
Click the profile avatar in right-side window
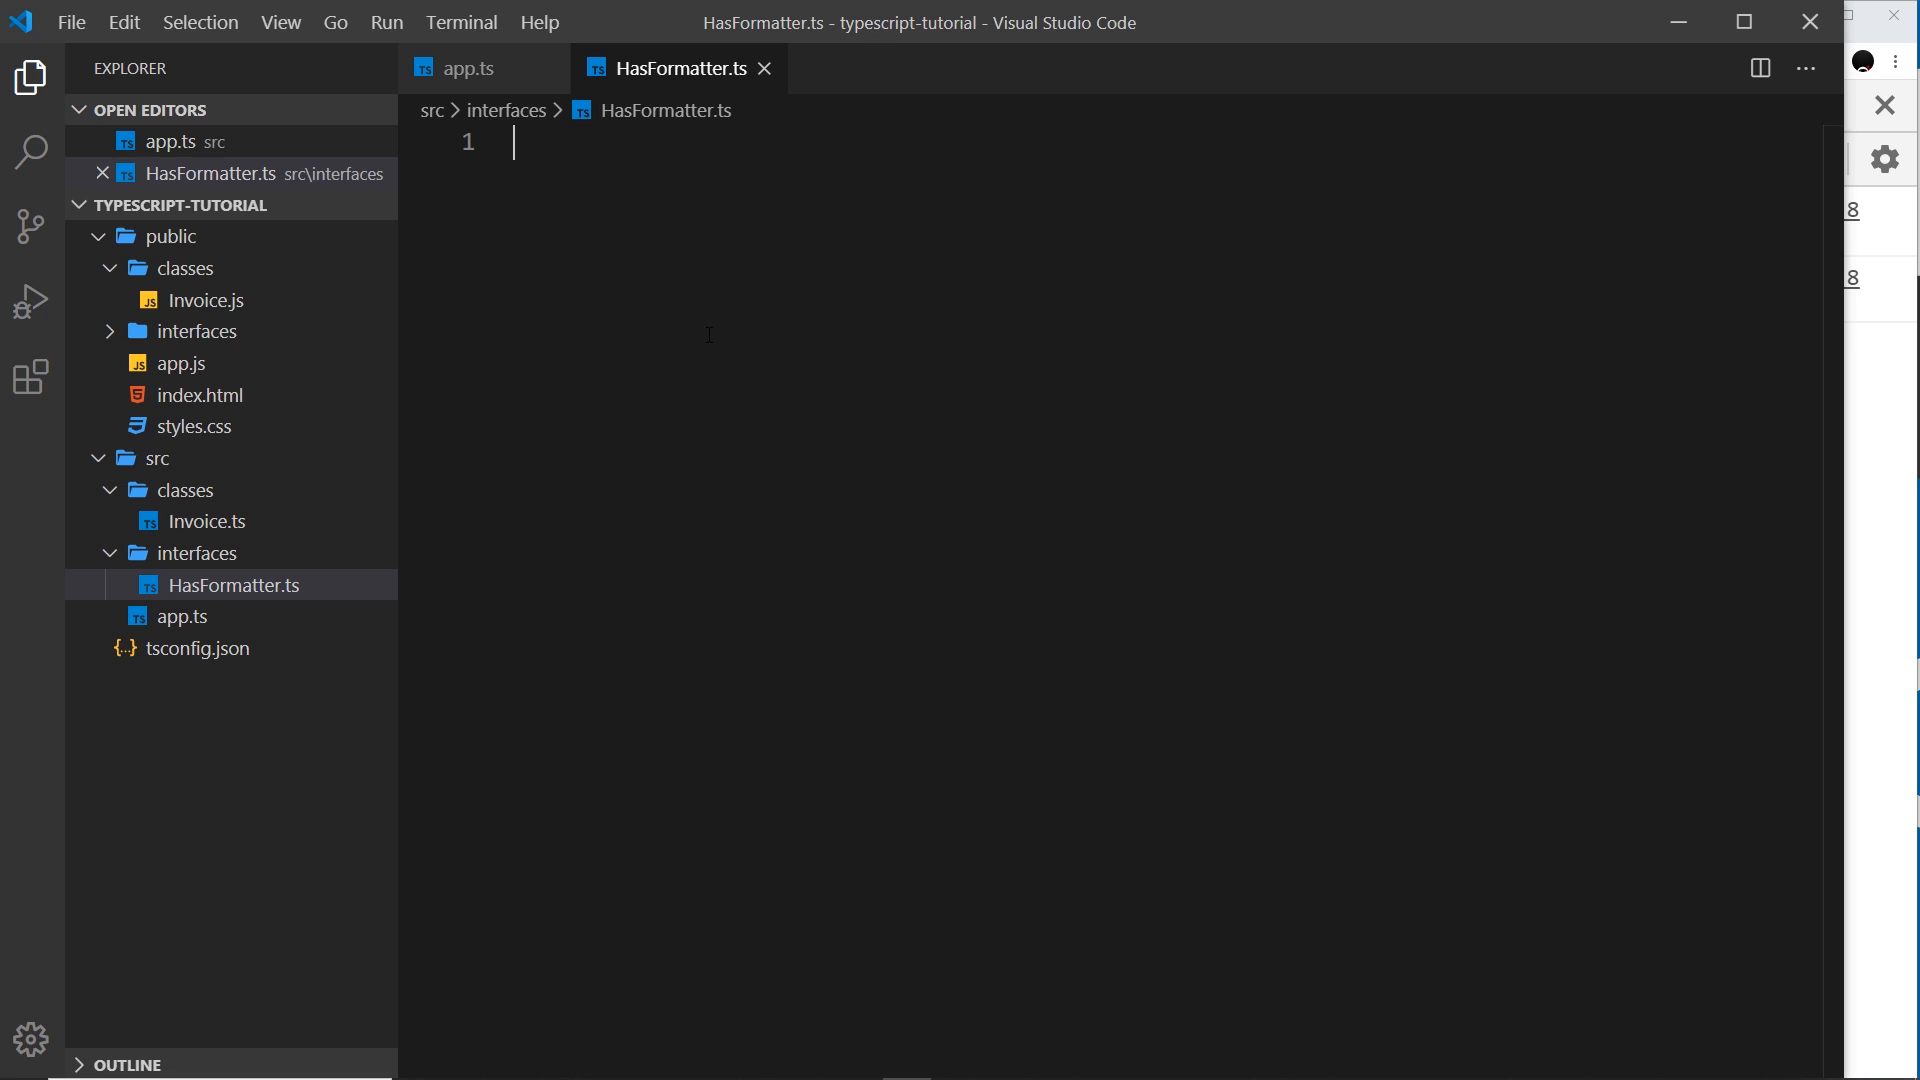point(1863,62)
